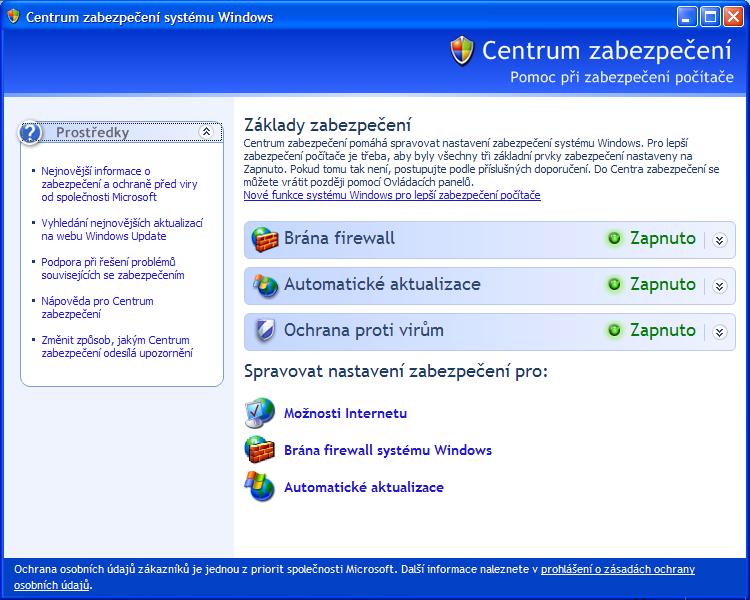Open Vyhledání nejnovějších aktualizací Windows Update link
The height and width of the screenshot is (600, 750).
pos(122,230)
